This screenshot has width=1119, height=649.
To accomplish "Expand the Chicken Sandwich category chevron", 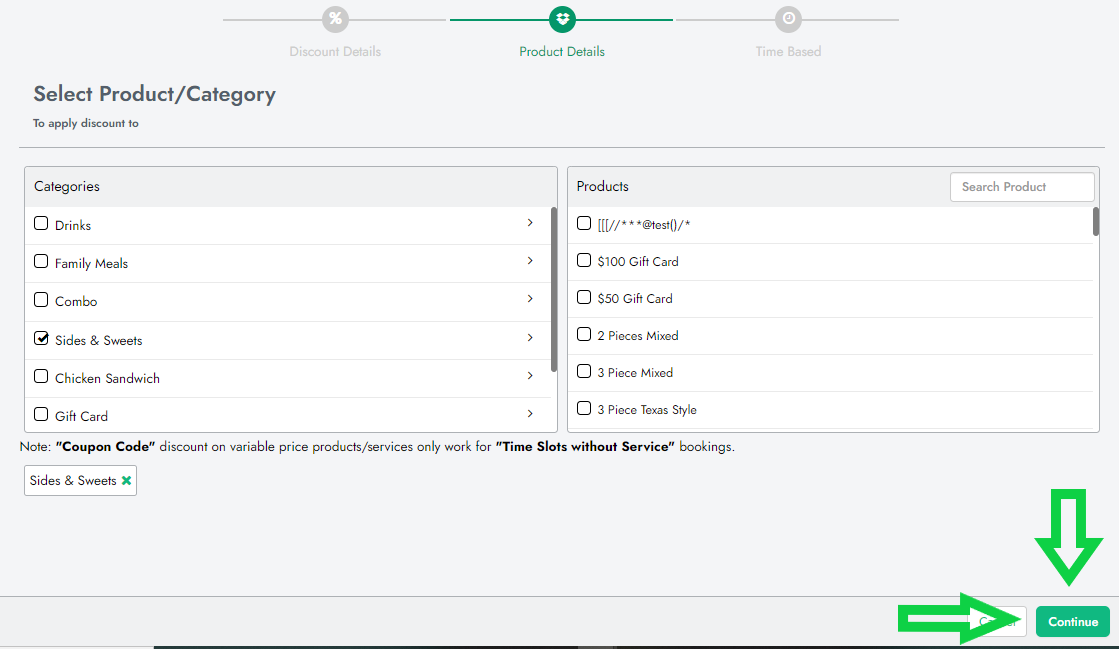I will pos(530,376).
